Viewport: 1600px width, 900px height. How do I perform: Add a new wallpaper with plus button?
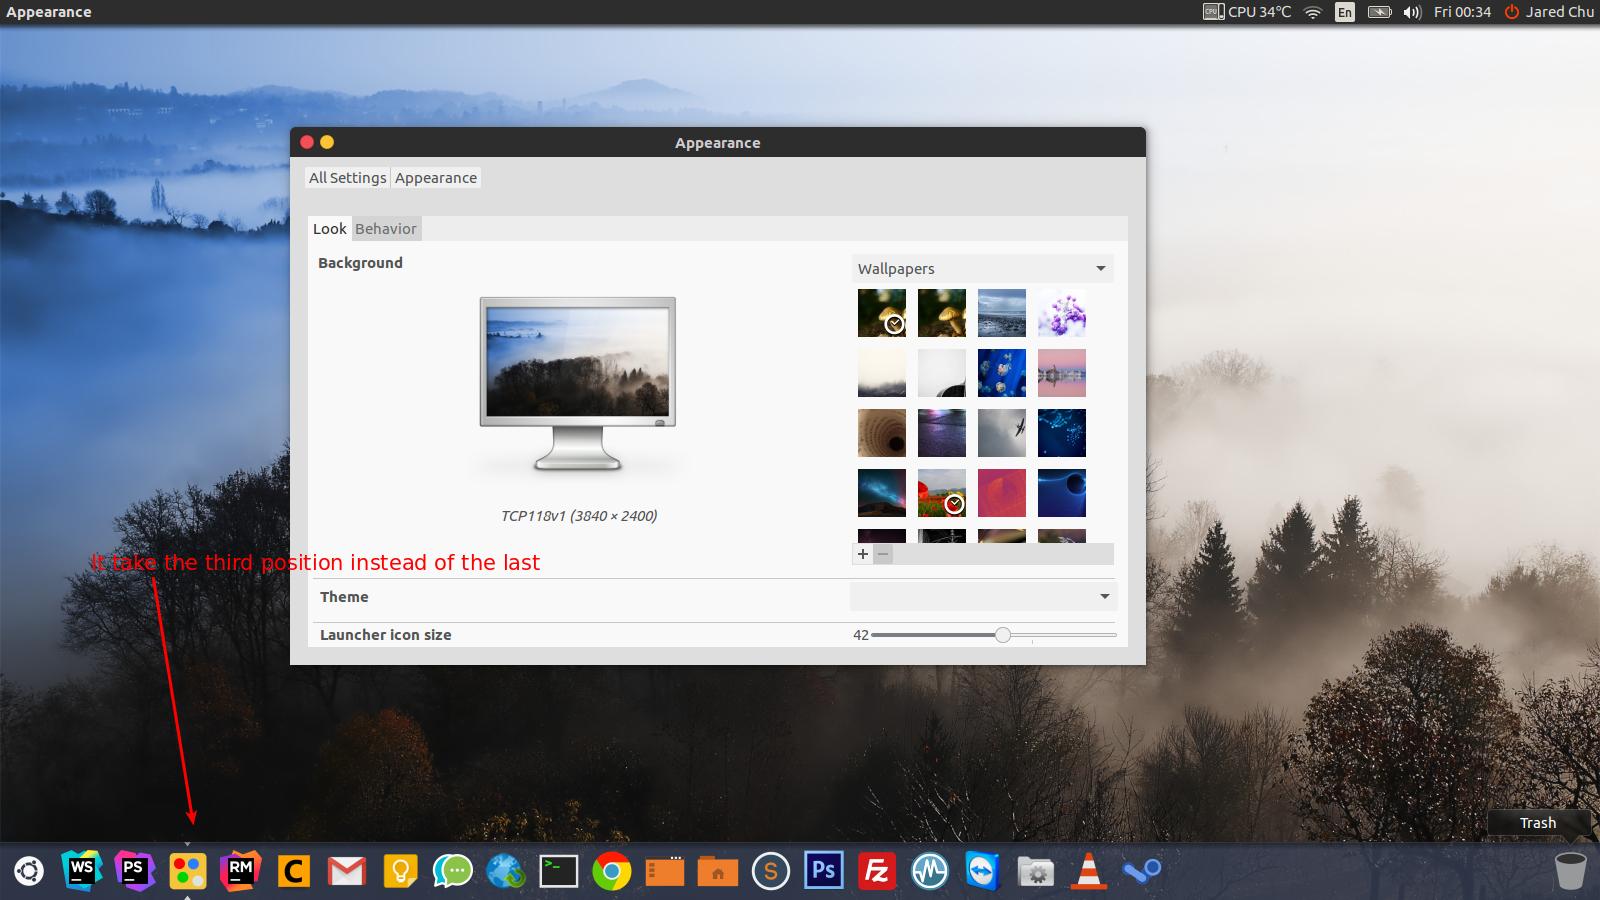tap(863, 554)
